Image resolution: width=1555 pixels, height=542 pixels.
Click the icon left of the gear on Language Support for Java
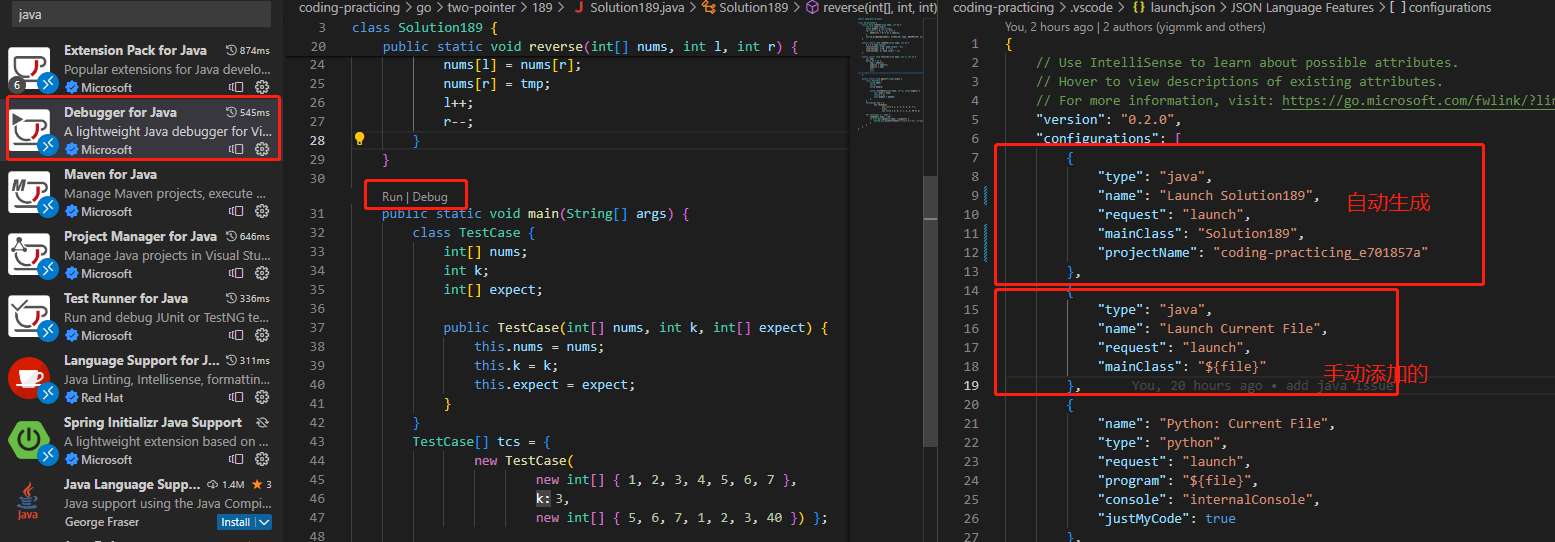tap(237, 397)
